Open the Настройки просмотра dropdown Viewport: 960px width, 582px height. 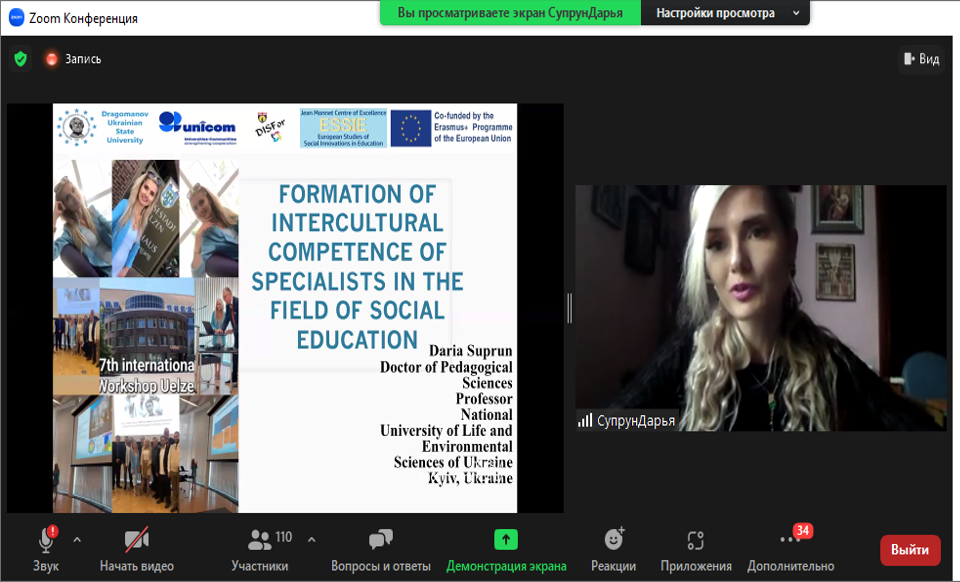pos(725,13)
